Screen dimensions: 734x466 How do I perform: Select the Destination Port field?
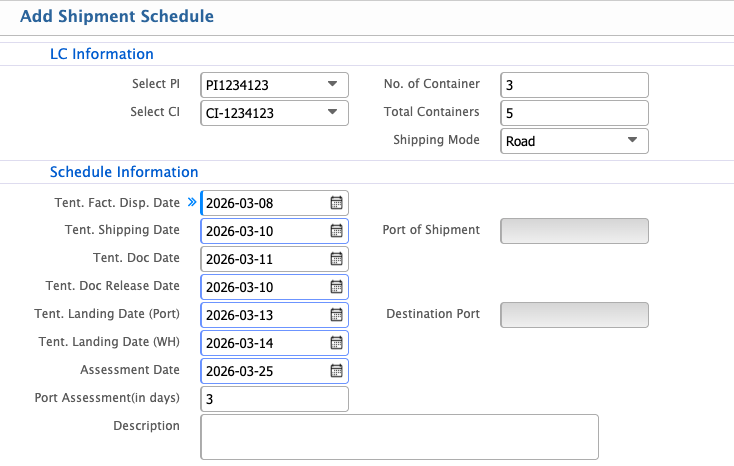tap(574, 315)
